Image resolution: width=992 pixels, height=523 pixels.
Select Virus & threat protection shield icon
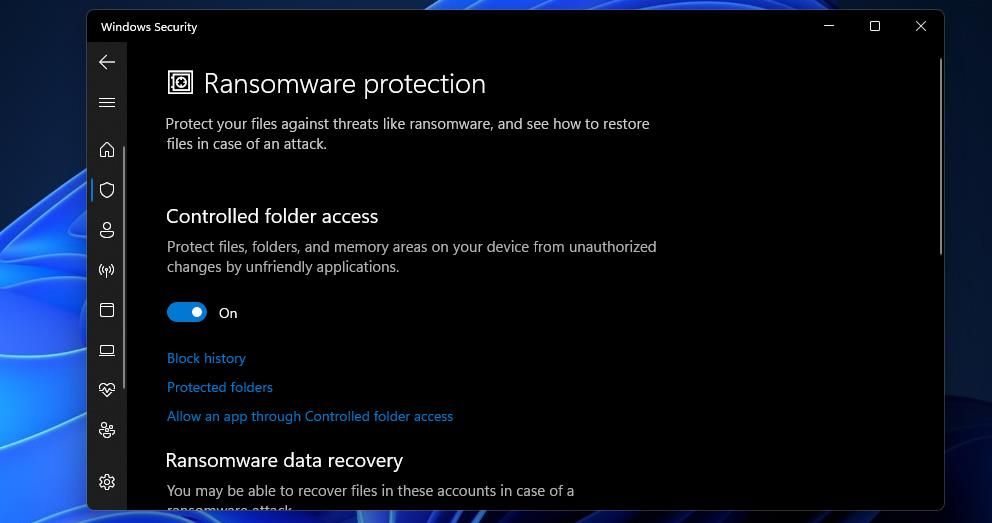[107, 190]
